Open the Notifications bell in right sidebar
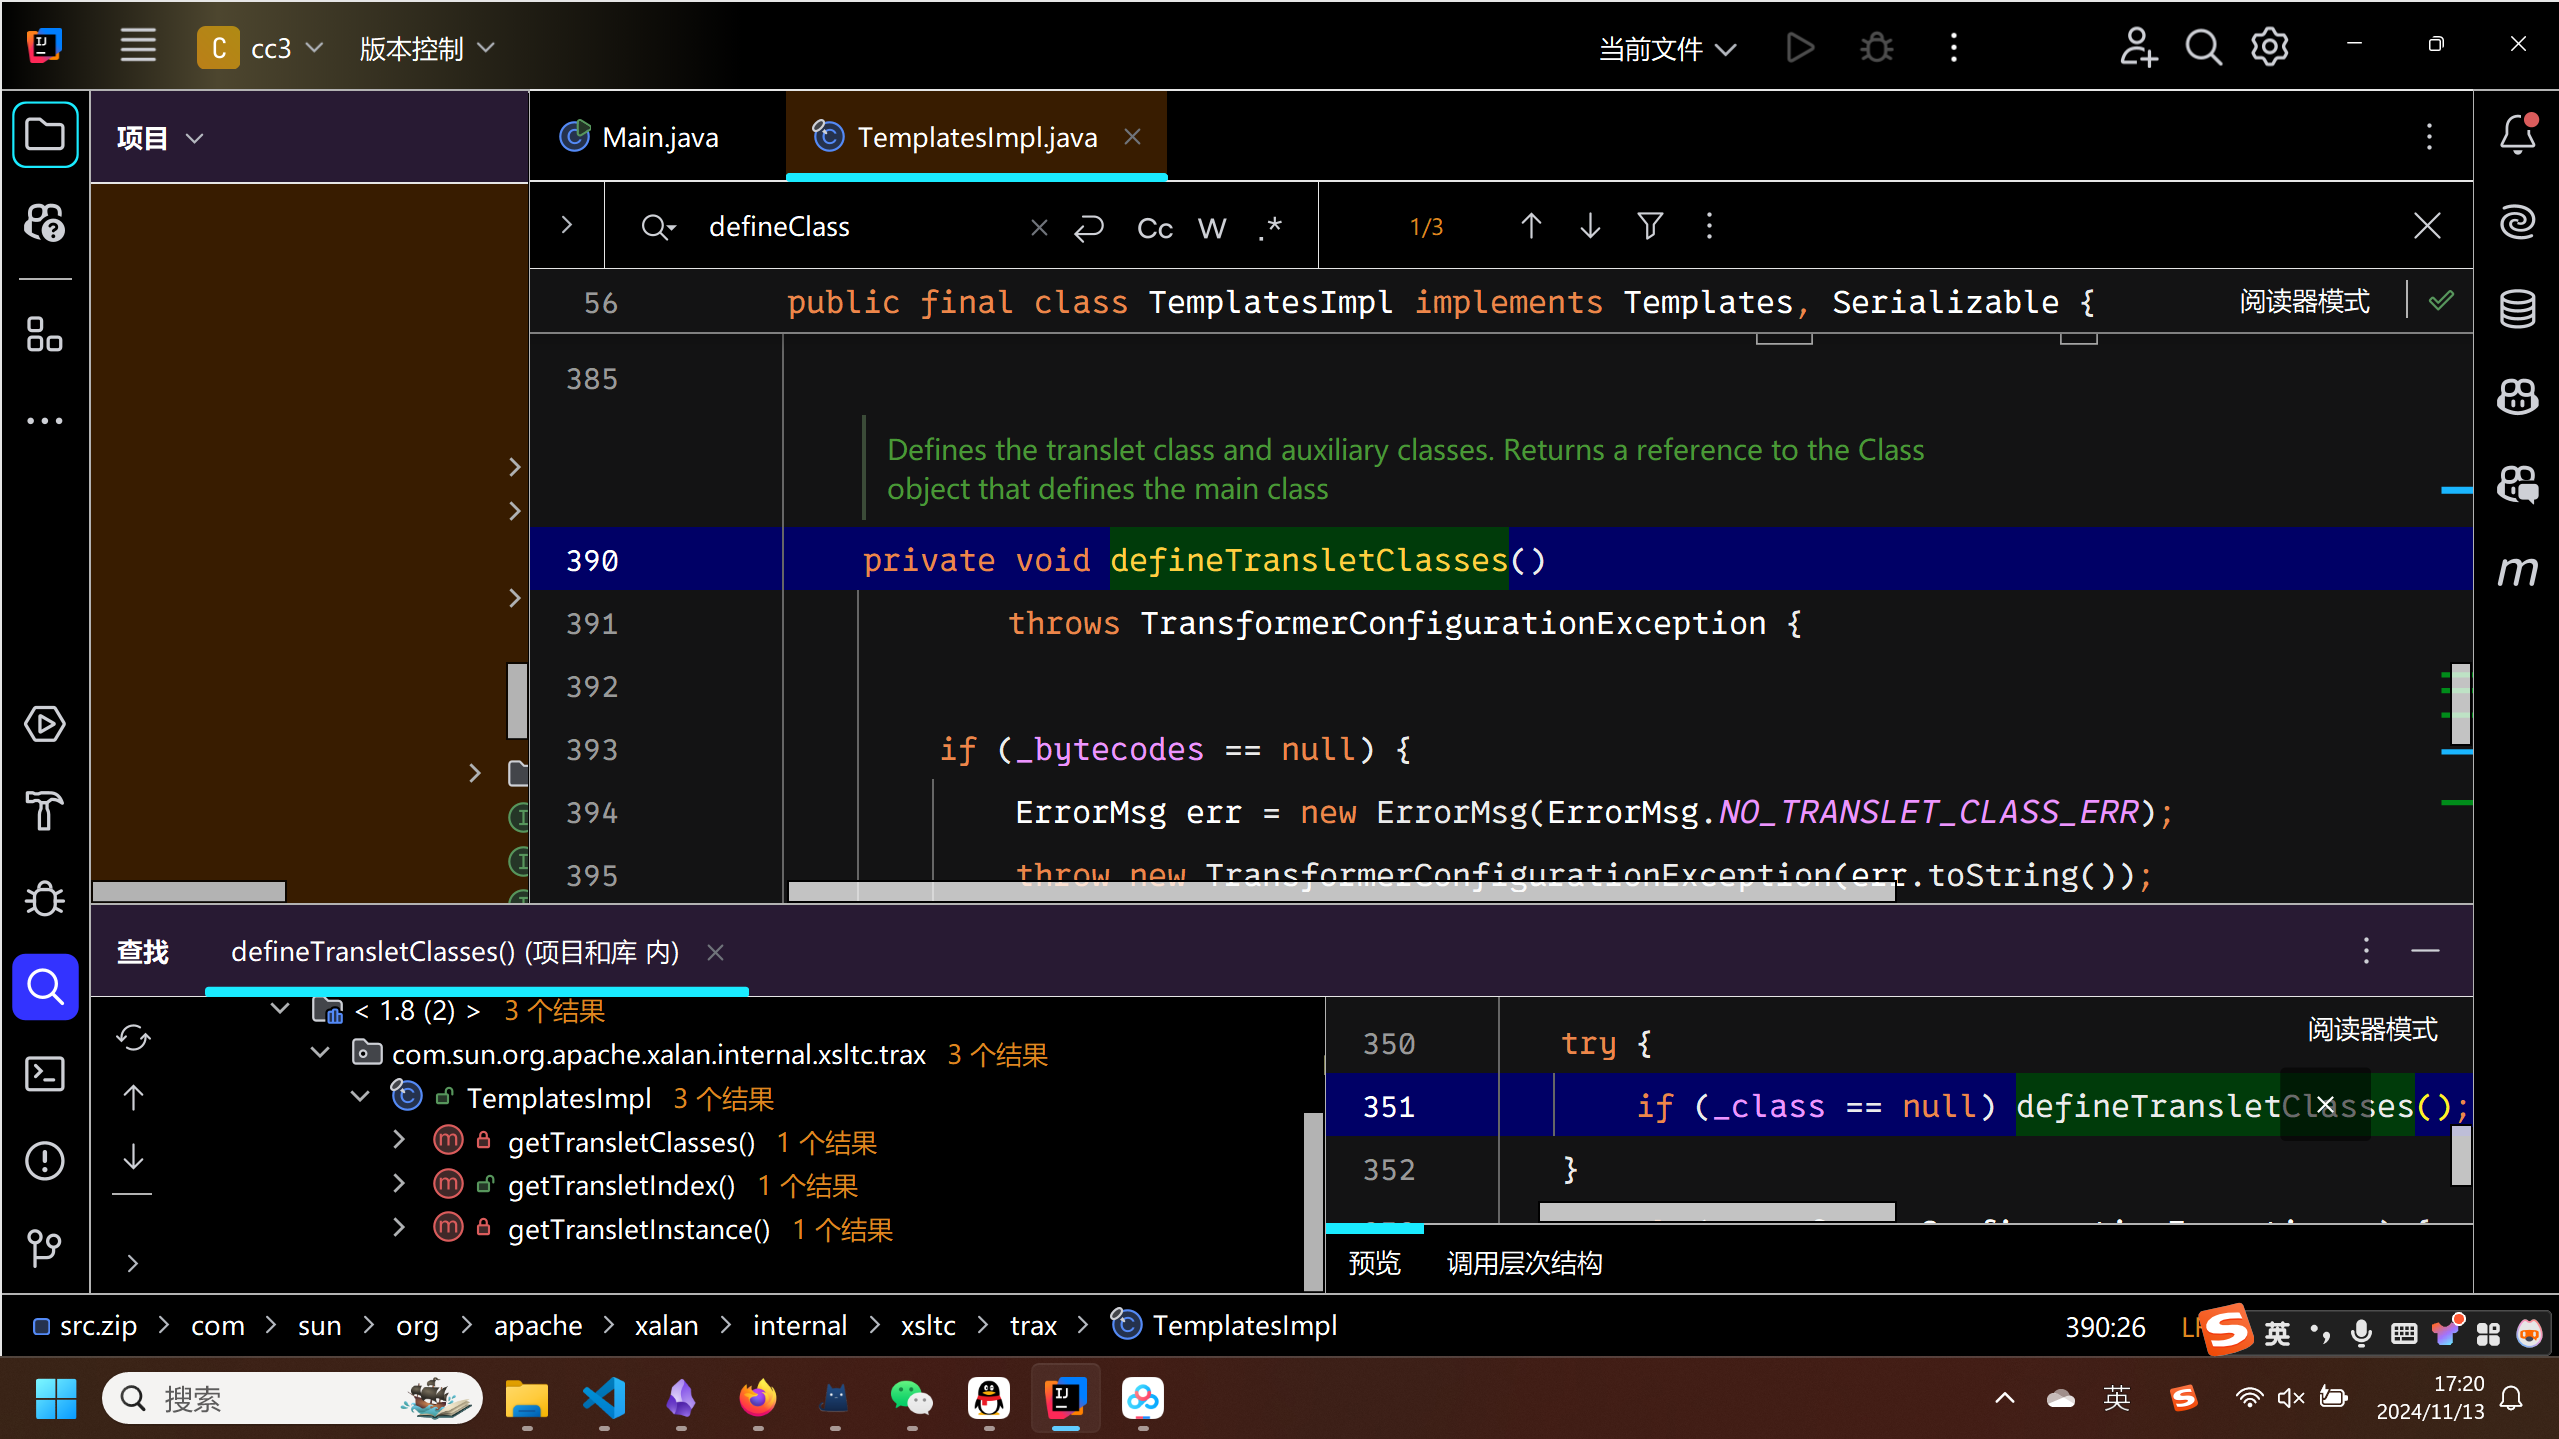The width and height of the screenshot is (2559, 1439). pyautogui.click(x=2517, y=135)
